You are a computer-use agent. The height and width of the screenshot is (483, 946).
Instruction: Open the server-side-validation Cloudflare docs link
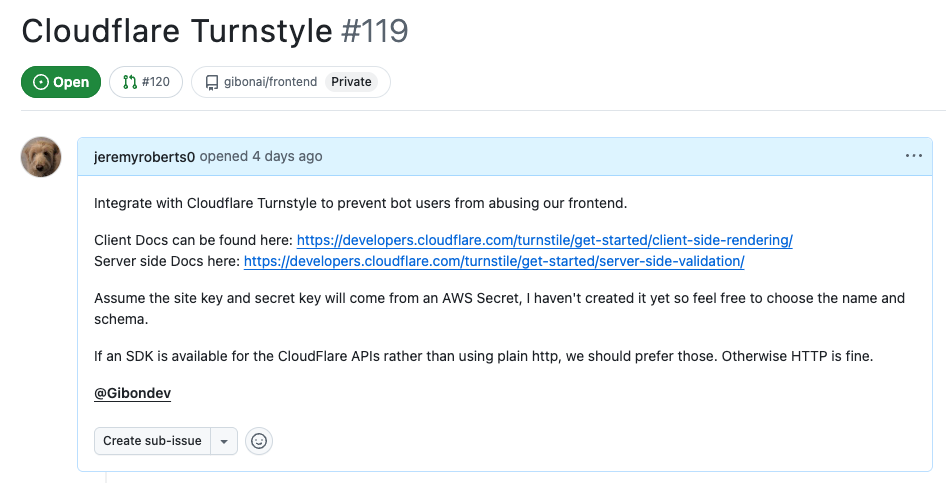(x=494, y=261)
